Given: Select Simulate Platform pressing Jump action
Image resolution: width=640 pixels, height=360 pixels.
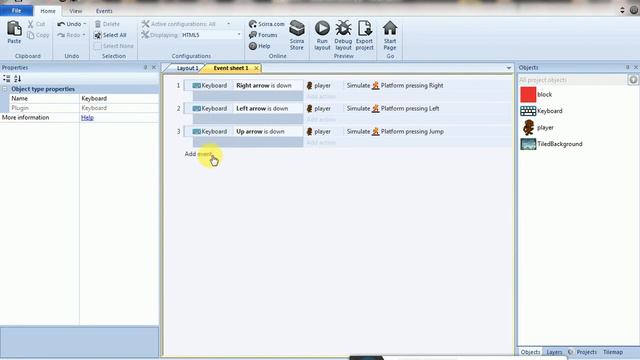Looking at the screenshot, I should [x=395, y=131].
